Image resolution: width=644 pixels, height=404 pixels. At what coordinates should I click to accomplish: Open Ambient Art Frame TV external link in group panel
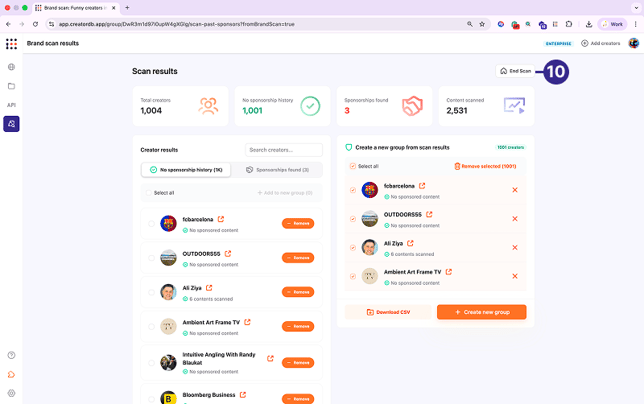point(448,271)
